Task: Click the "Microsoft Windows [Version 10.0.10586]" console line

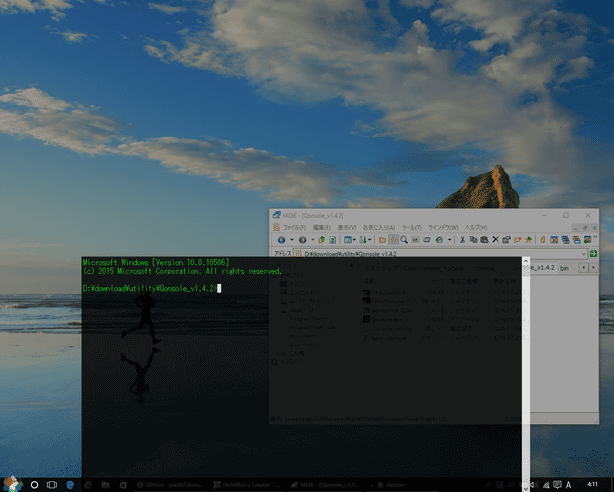Action: [156, 262]
